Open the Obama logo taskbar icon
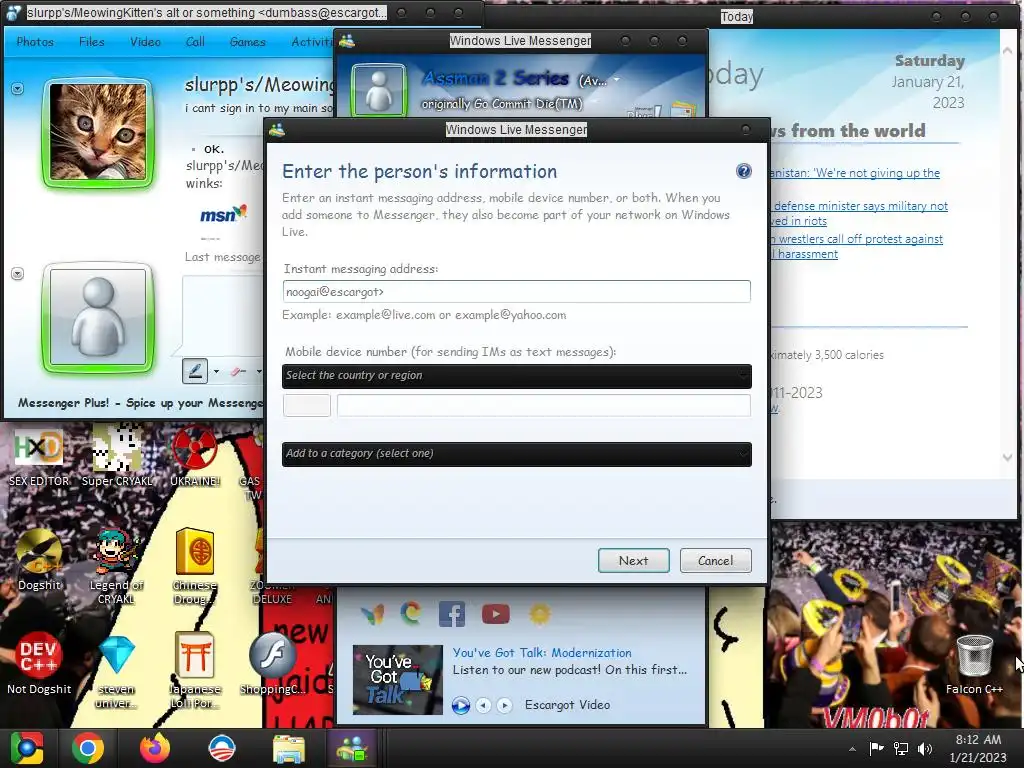Screen dimensions: 1024x768 pyautogui.click(x=221, y=748)
